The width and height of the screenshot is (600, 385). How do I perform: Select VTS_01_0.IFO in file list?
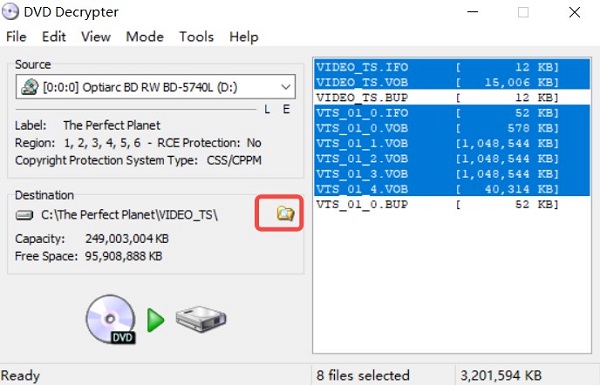coord(452,113)
